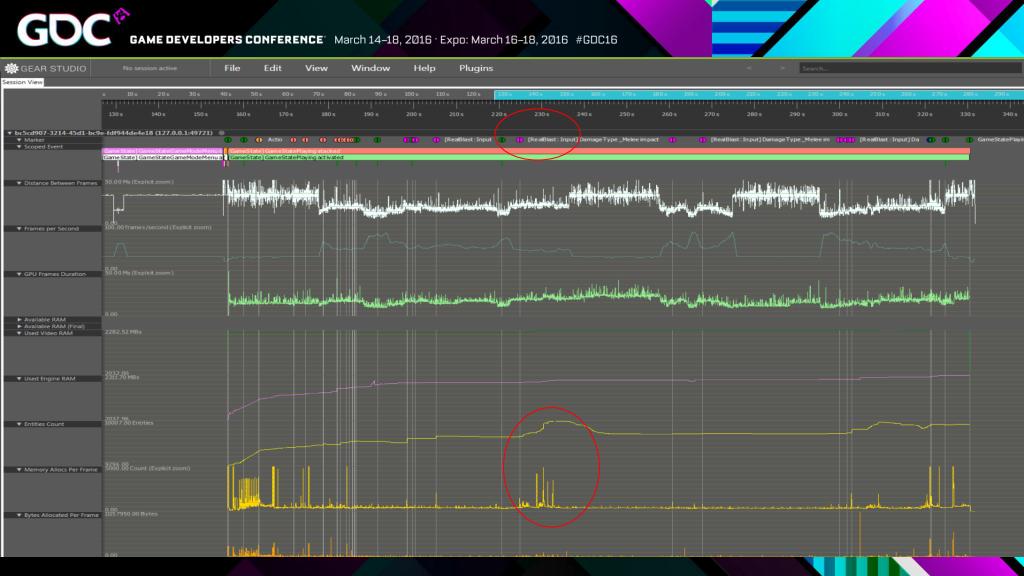Image resolution: width=1024 pixels, height=576 pixels.
Task: Click the No session active button
Action: tap(149, 68)
